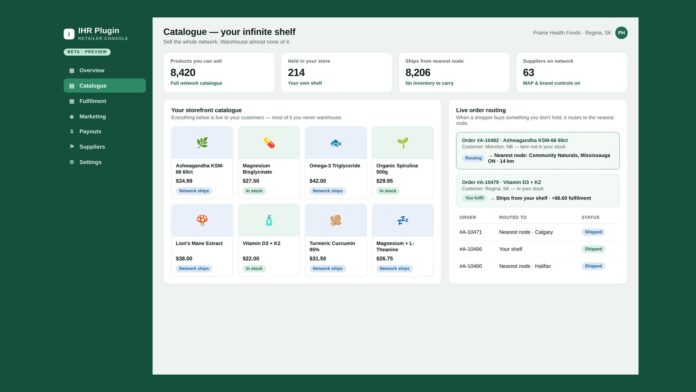The image size is (696, 392).
Task: Click the Fulfilment sidebar icon
Action: (x=71, y=101)
